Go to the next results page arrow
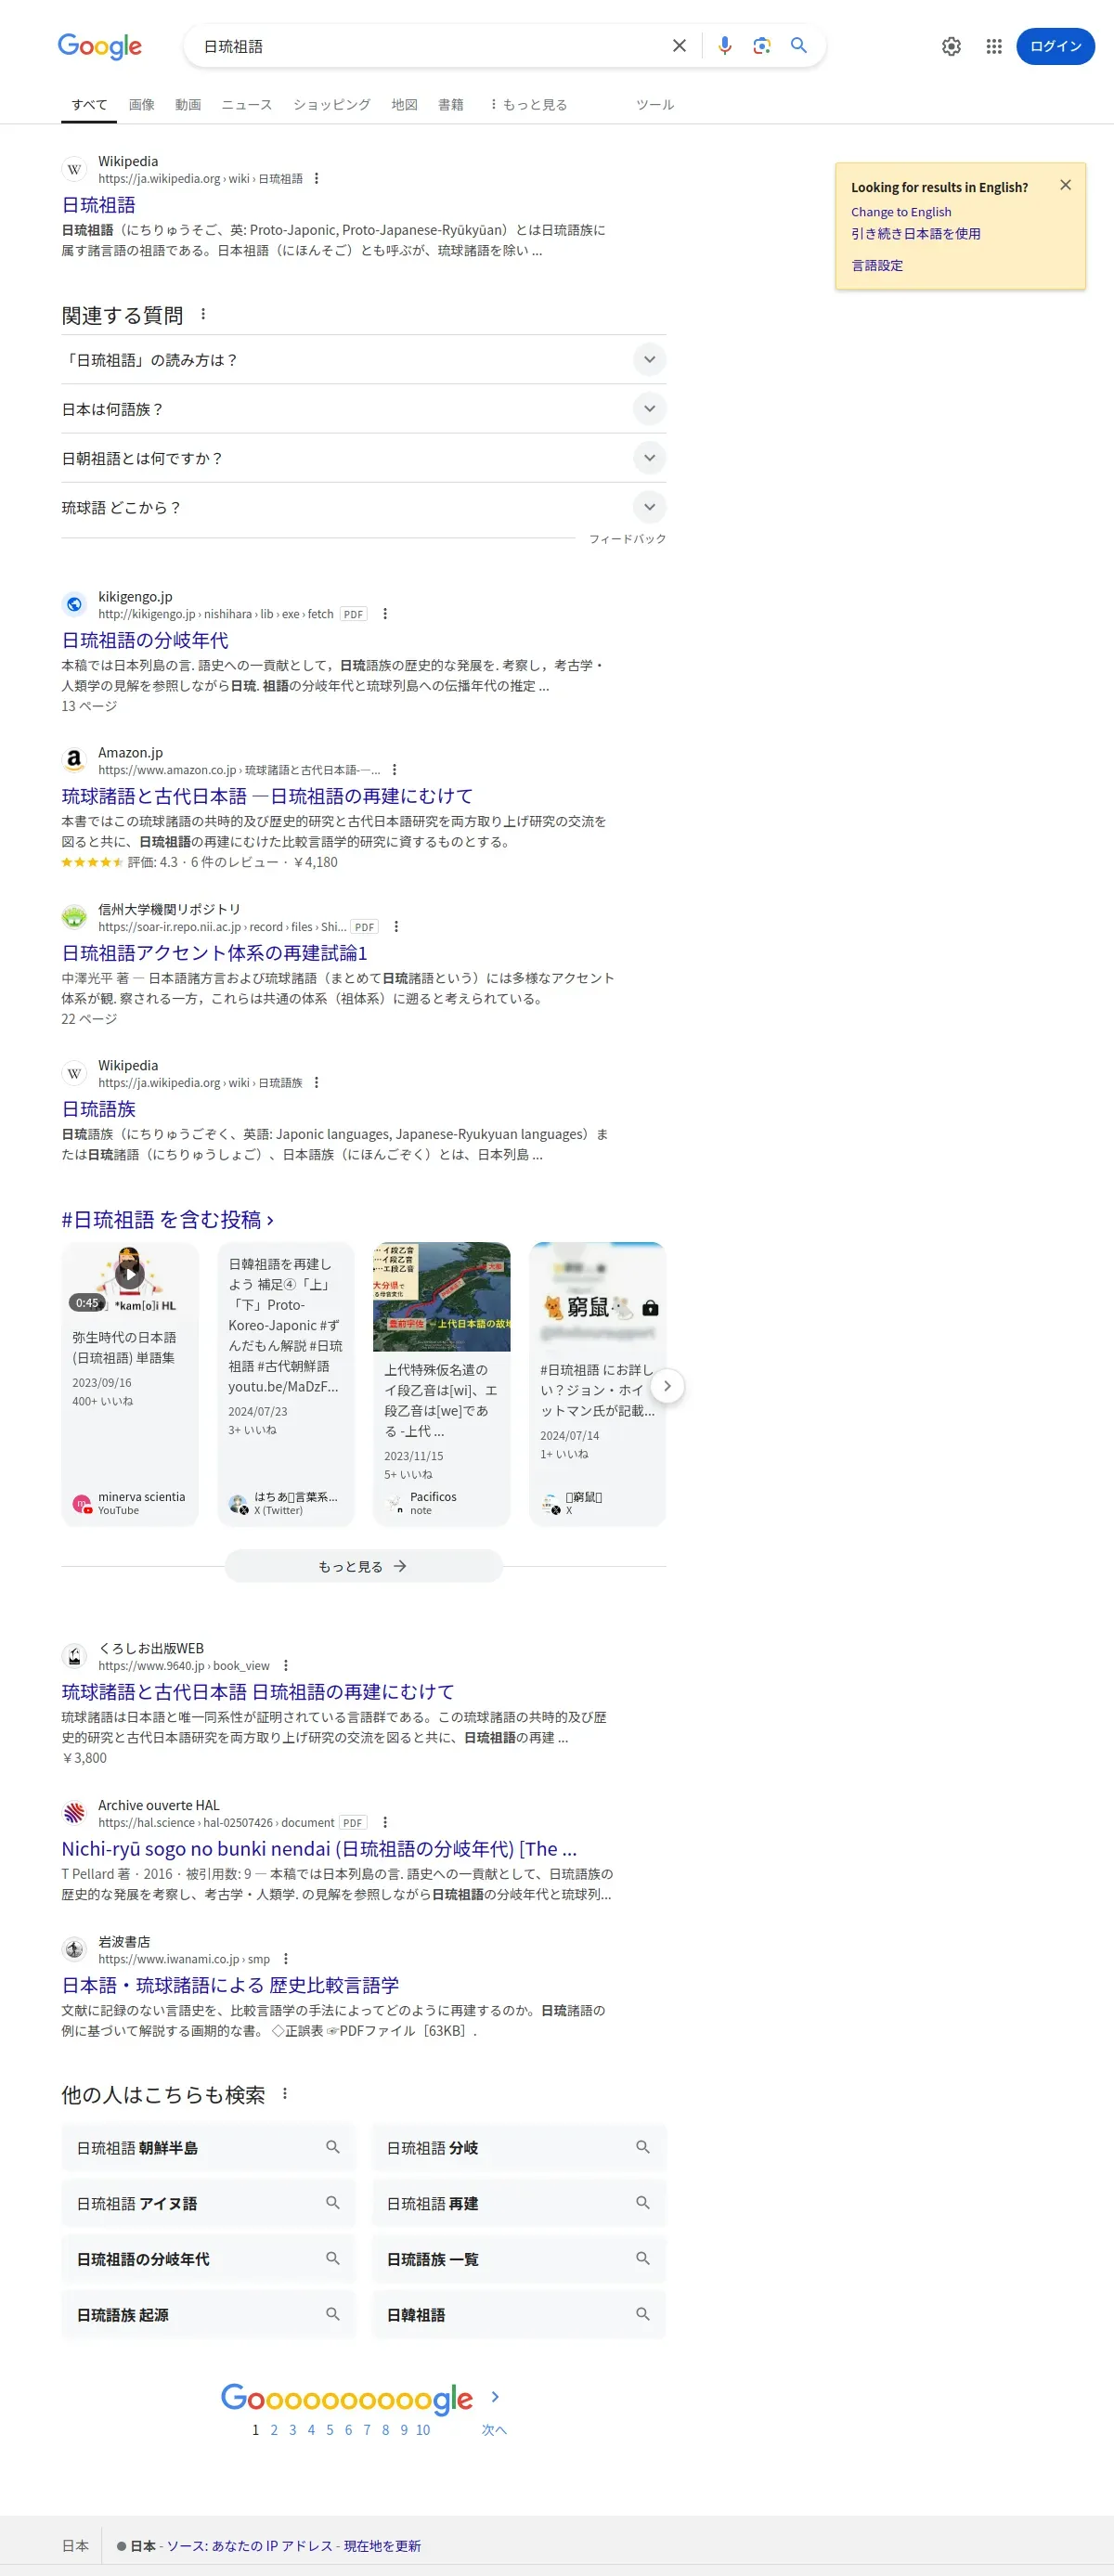 (x=495, y=2397)
